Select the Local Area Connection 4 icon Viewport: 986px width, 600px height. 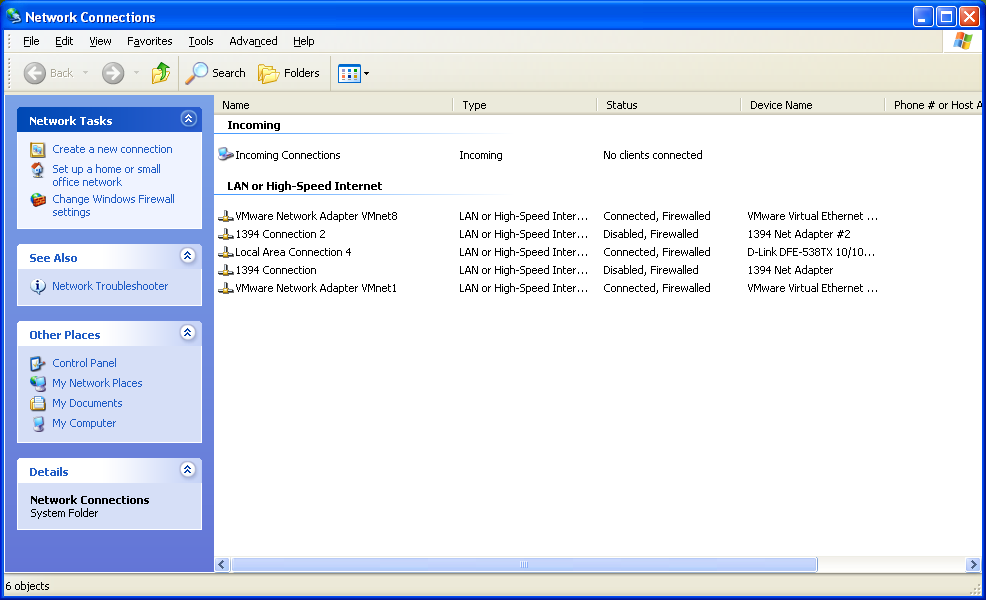point(226,252)
